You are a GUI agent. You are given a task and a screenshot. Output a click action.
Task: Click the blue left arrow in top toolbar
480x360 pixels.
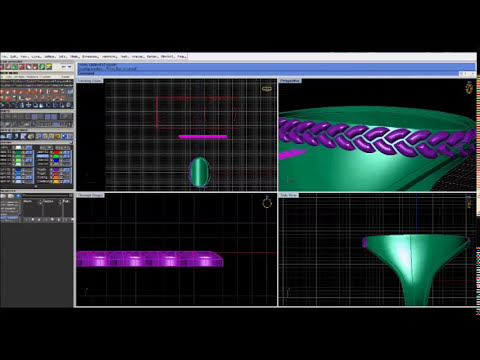pos(63,67)
